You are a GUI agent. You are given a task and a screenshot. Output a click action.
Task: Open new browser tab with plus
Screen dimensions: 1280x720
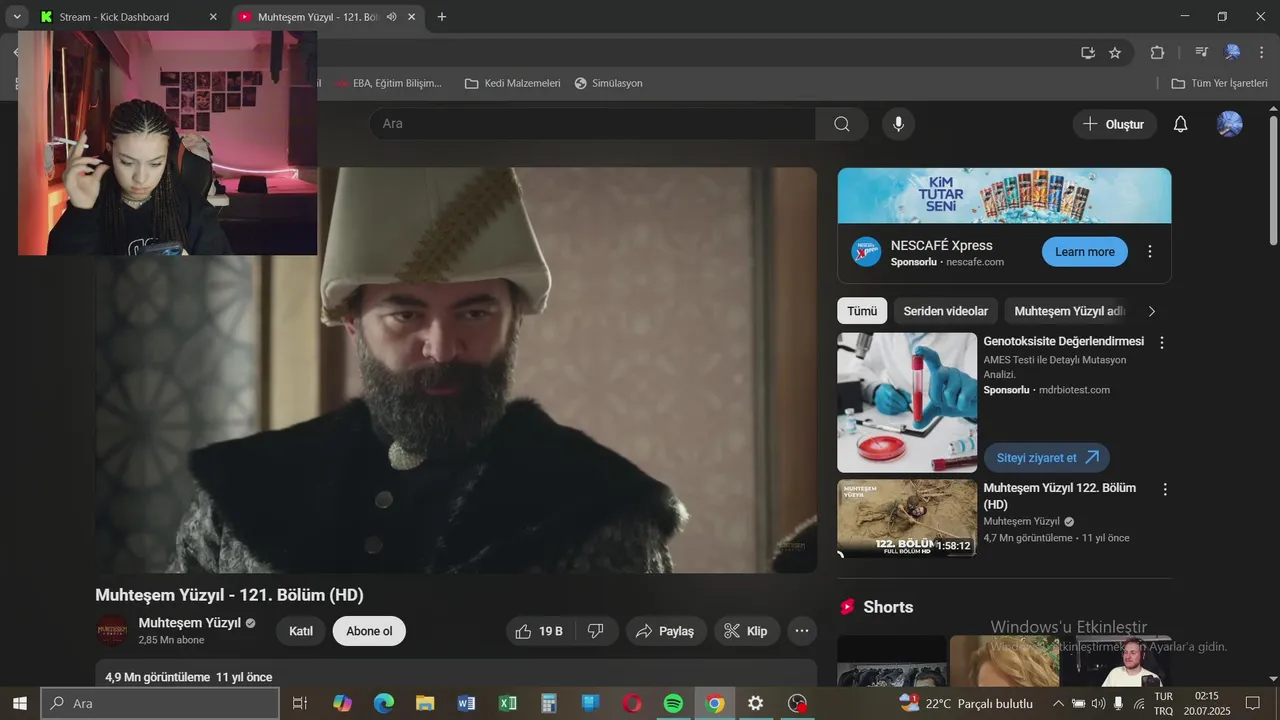click(x=442, y=17)
